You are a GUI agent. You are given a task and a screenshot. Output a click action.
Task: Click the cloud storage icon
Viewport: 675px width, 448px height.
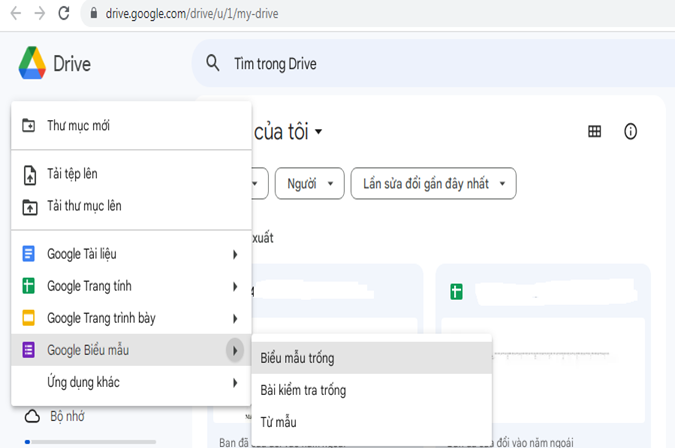click(x=32, y=416)
